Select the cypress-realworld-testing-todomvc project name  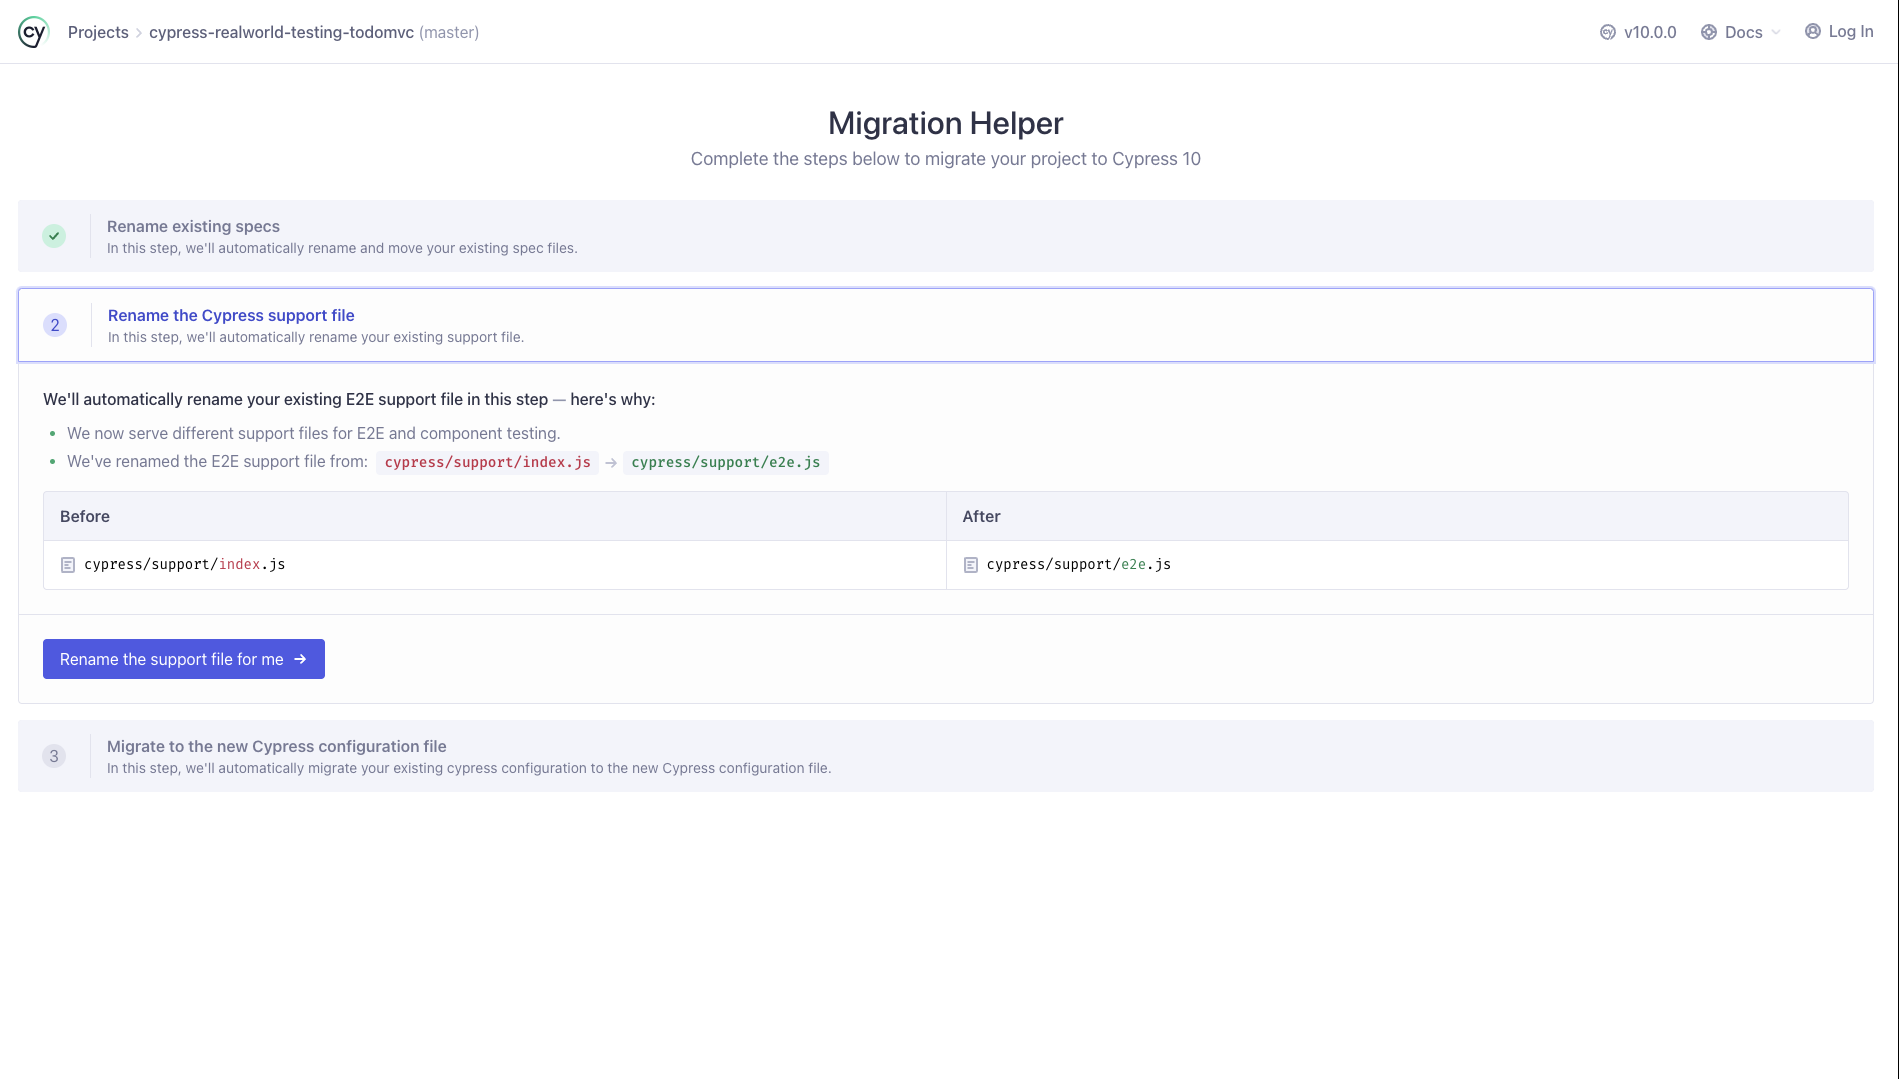coord(281,32)
